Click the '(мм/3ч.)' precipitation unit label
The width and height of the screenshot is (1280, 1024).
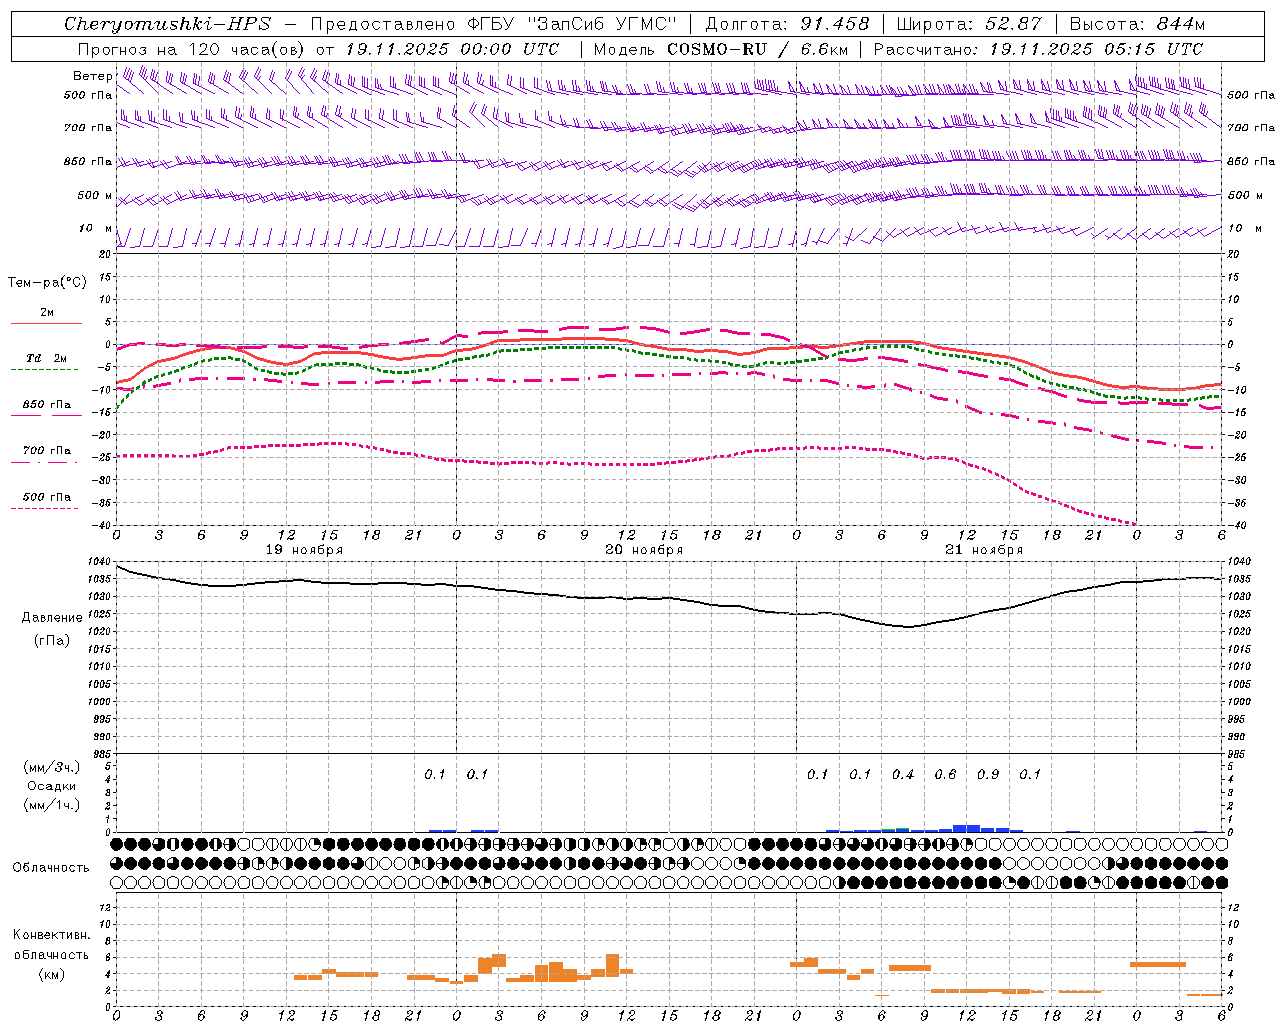pos(52,767)
